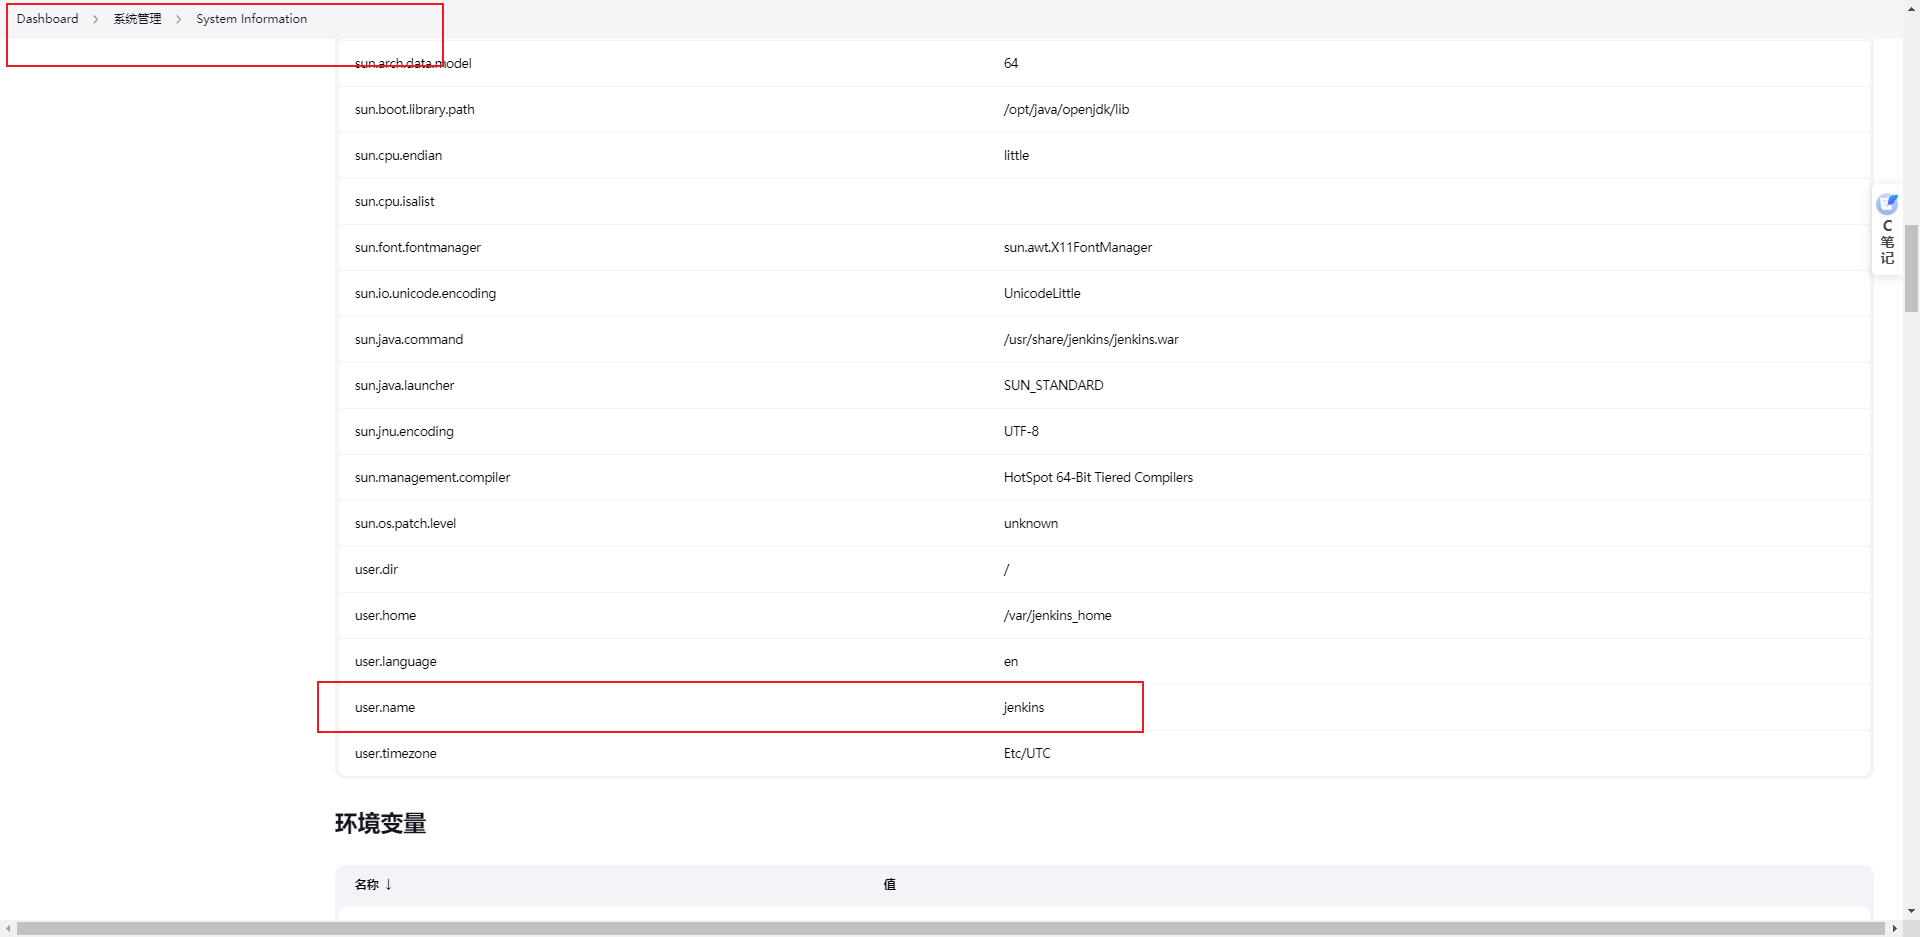Select value little
1920x937 pixels.
(x=1016, y=155)
